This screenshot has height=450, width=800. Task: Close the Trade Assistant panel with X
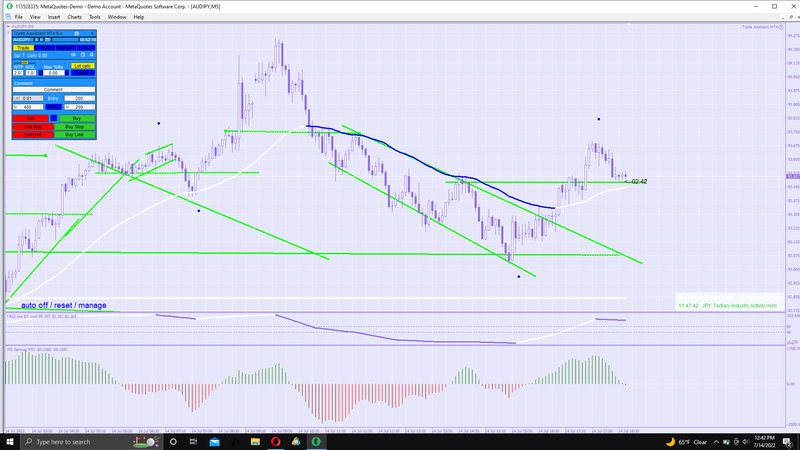point(92,33)
